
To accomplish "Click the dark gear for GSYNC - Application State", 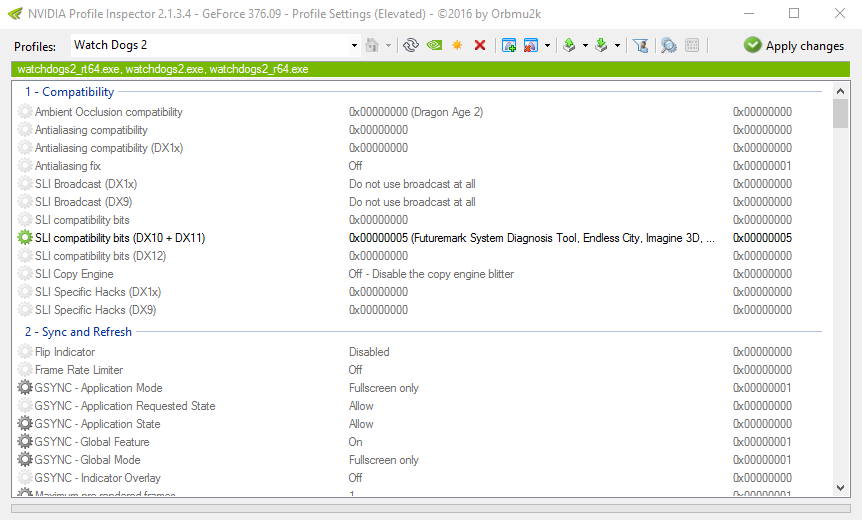I will 25,424.
